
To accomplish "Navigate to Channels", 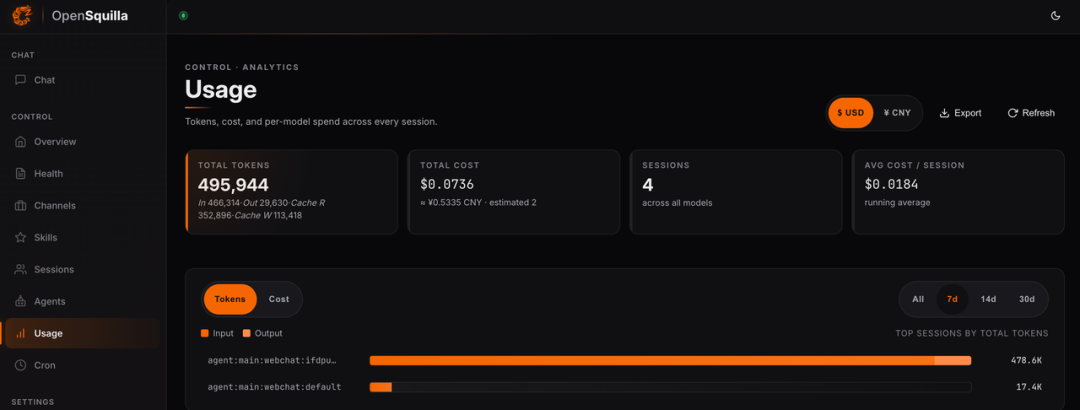I will pyautogui.click(x=83, y=205).
